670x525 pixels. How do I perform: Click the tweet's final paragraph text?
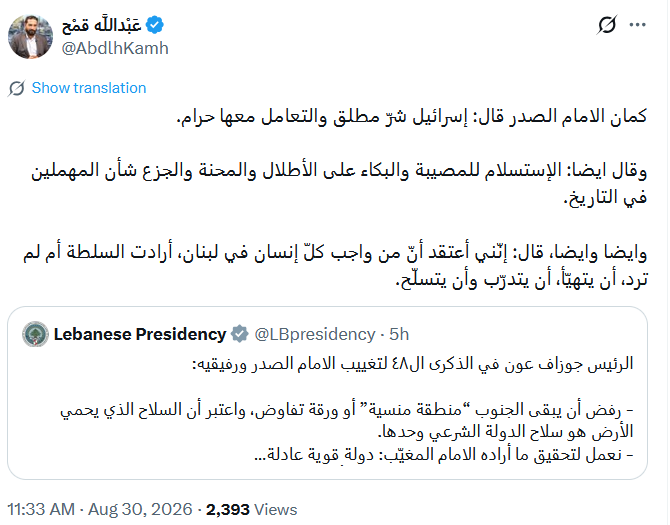335,265
